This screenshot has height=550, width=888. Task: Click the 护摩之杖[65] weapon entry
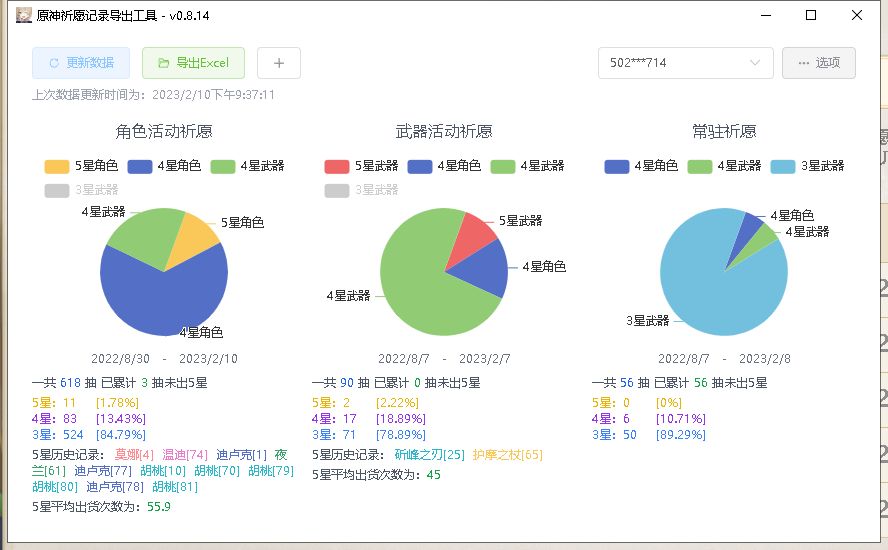507,455
